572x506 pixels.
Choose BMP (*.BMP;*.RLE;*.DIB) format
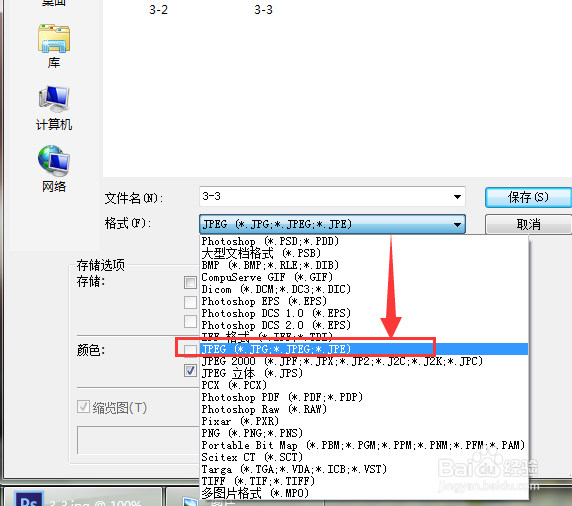pyautogui.click(x=364, y=265)
